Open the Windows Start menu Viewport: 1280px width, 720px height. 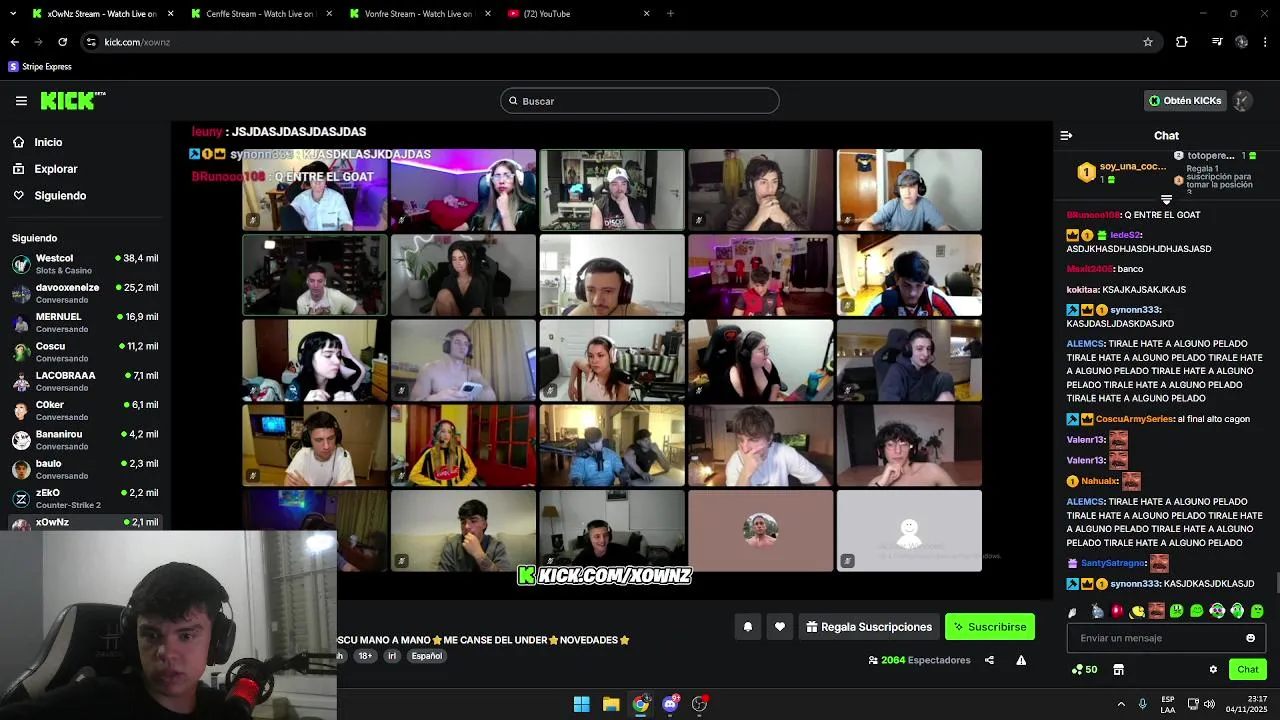[581, 704]
